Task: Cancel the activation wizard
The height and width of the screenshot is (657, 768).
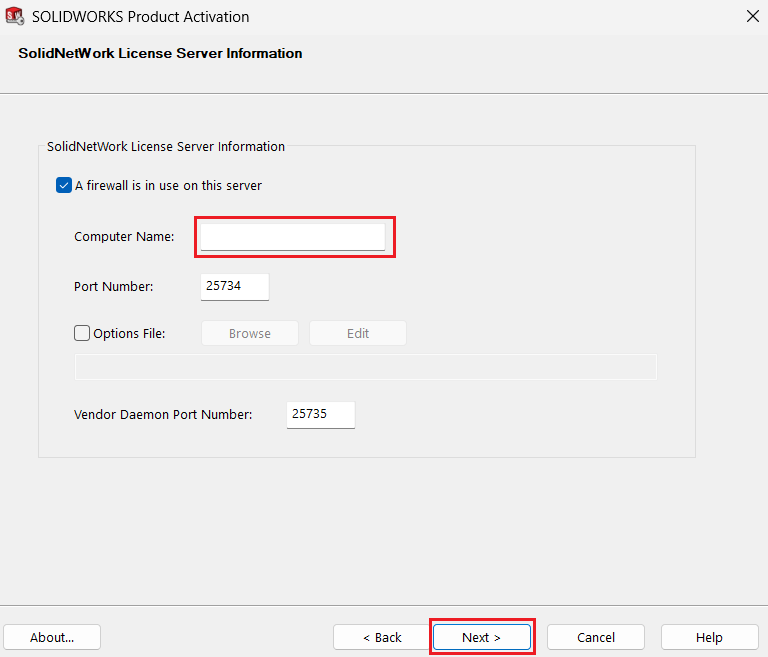Action: [x=596, y=637]
